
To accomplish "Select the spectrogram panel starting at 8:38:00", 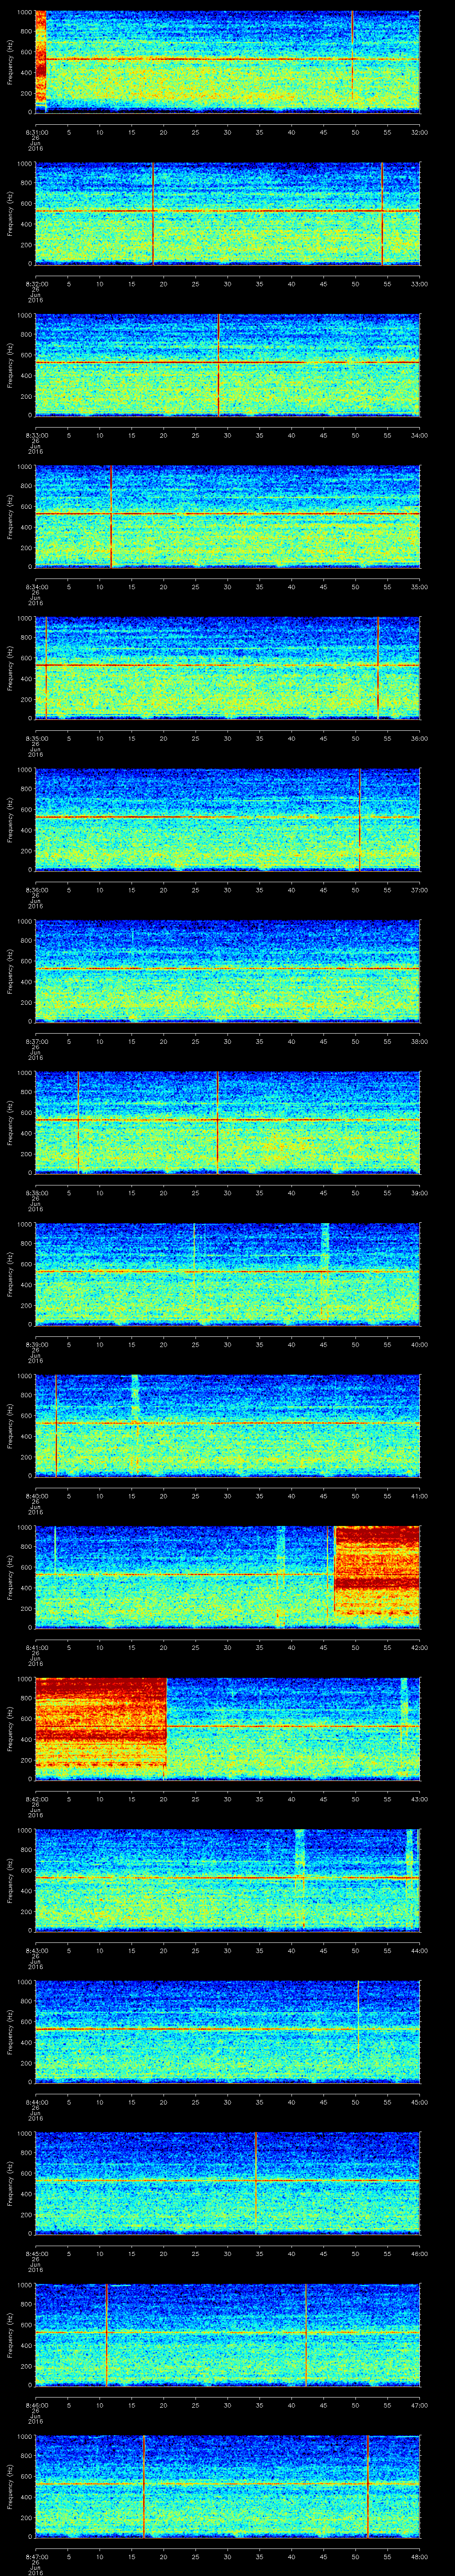I will [227, 1123].
